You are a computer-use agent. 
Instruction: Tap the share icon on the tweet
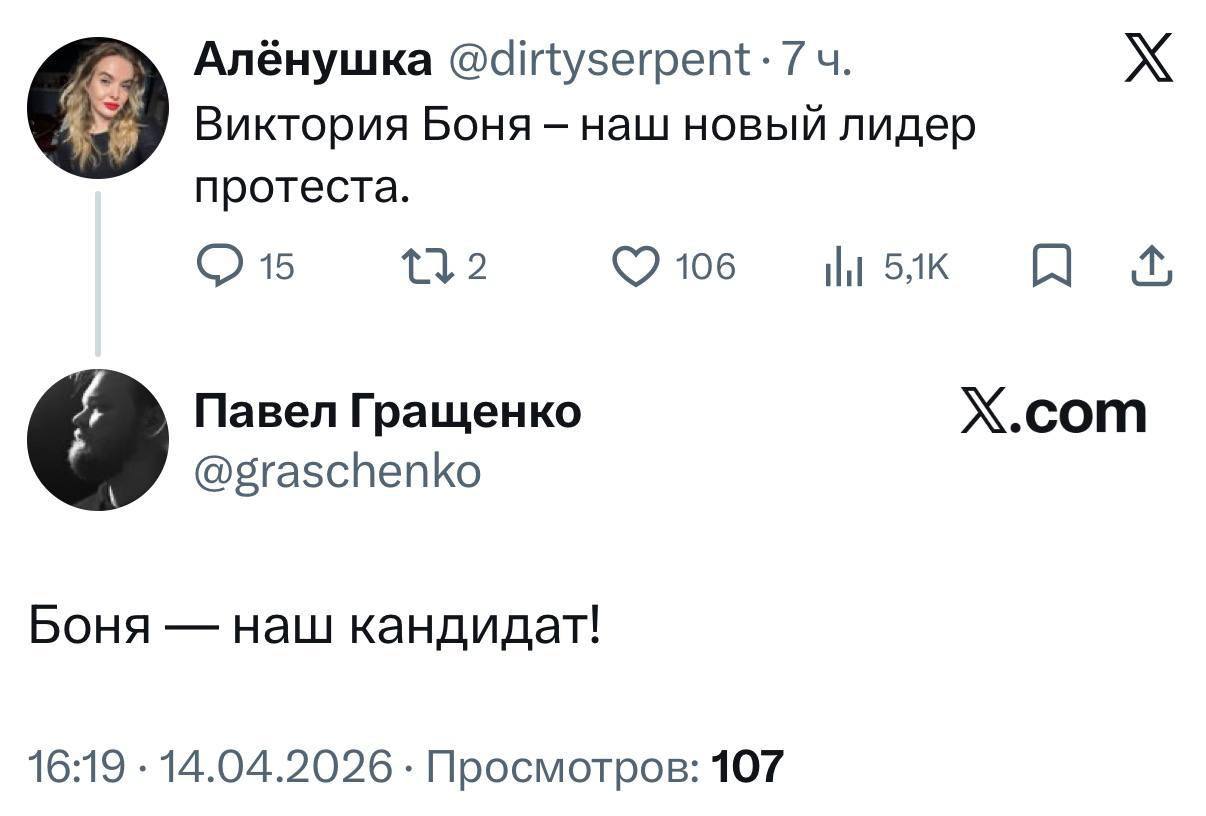click(1153, 267)
